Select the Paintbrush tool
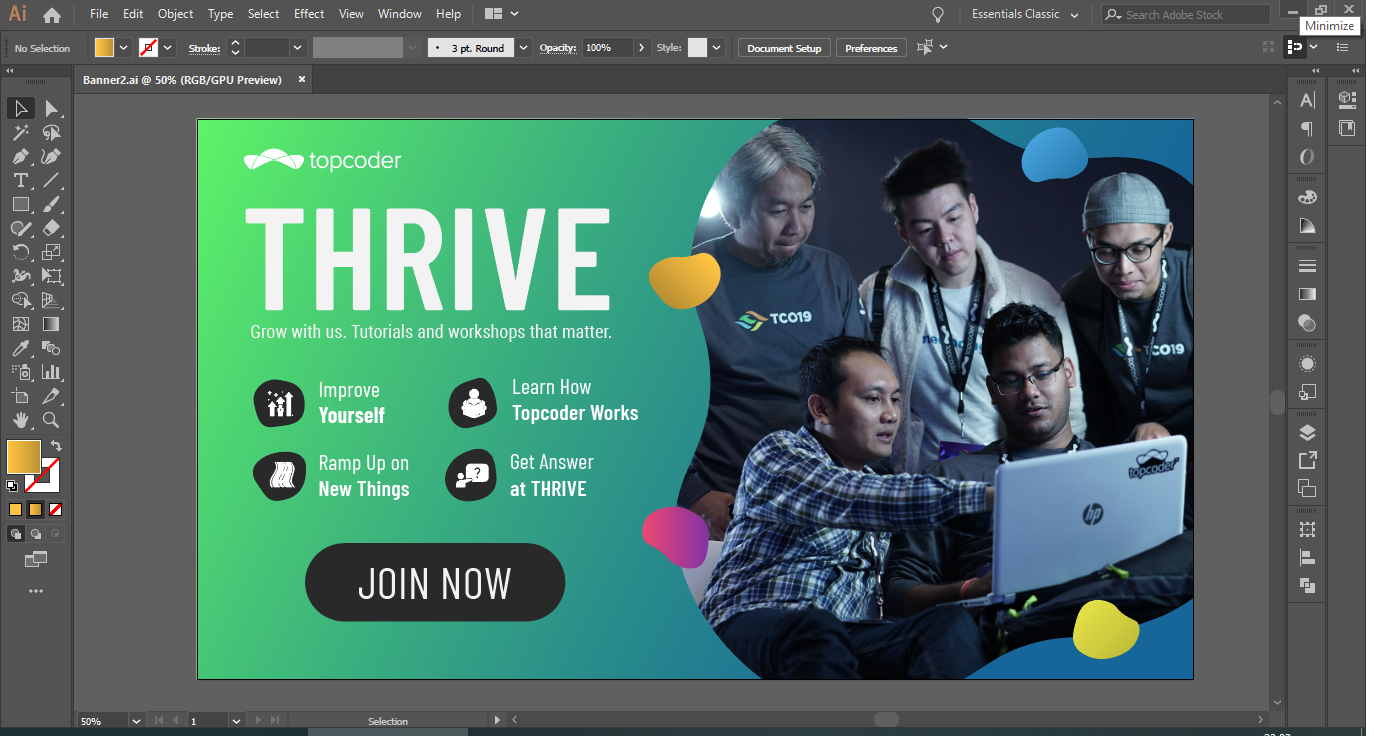 coord(51,204)
